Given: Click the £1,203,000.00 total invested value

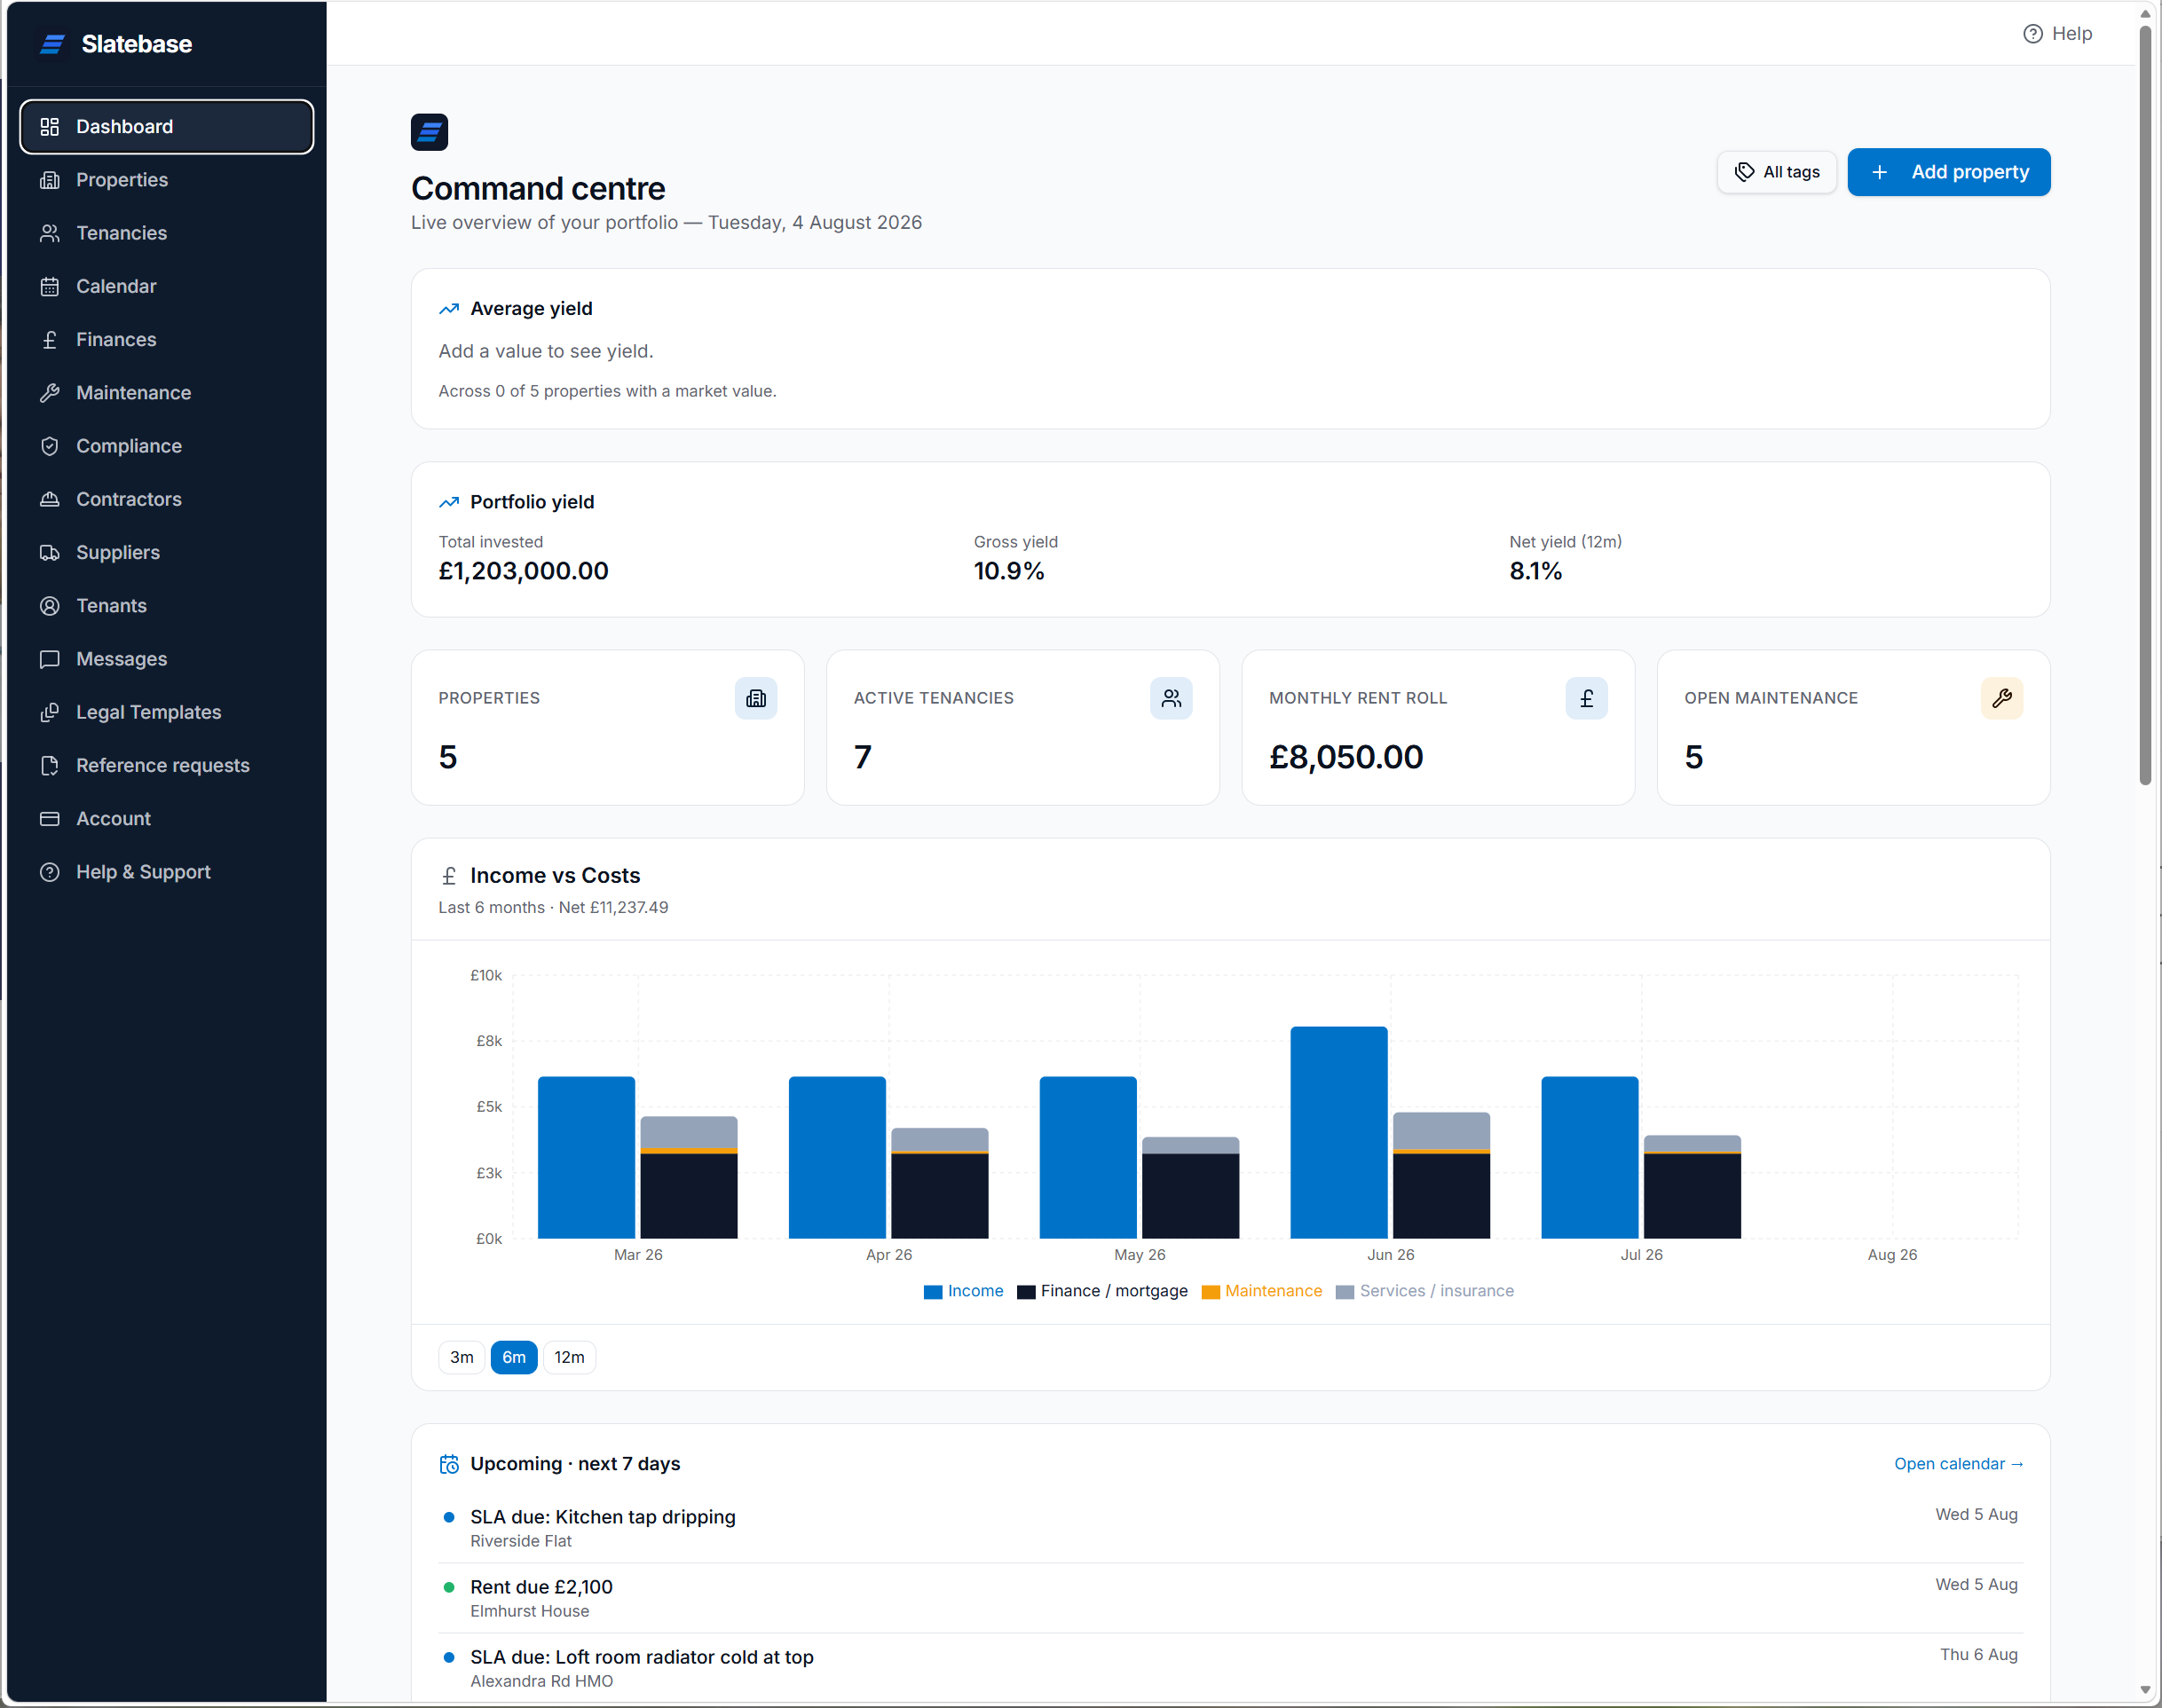Looking at the screenshot, I should [x=523, y=571].
